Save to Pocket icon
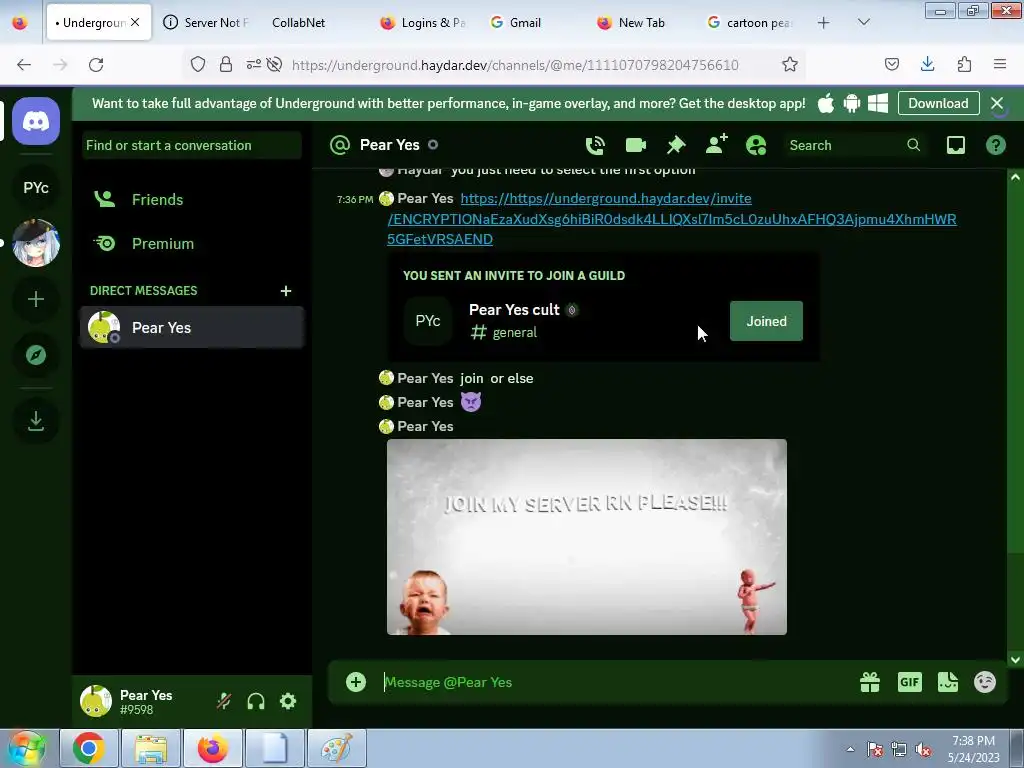This screenshot has width=1024, height=768. 891,64
